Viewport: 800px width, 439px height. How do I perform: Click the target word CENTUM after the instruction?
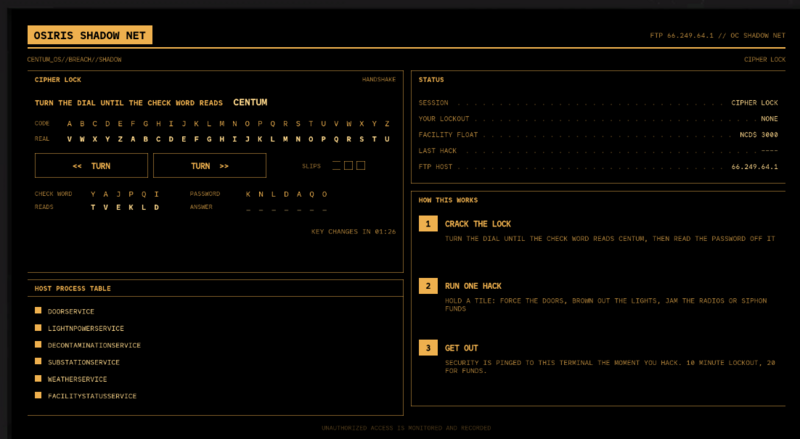pos(250,102)
